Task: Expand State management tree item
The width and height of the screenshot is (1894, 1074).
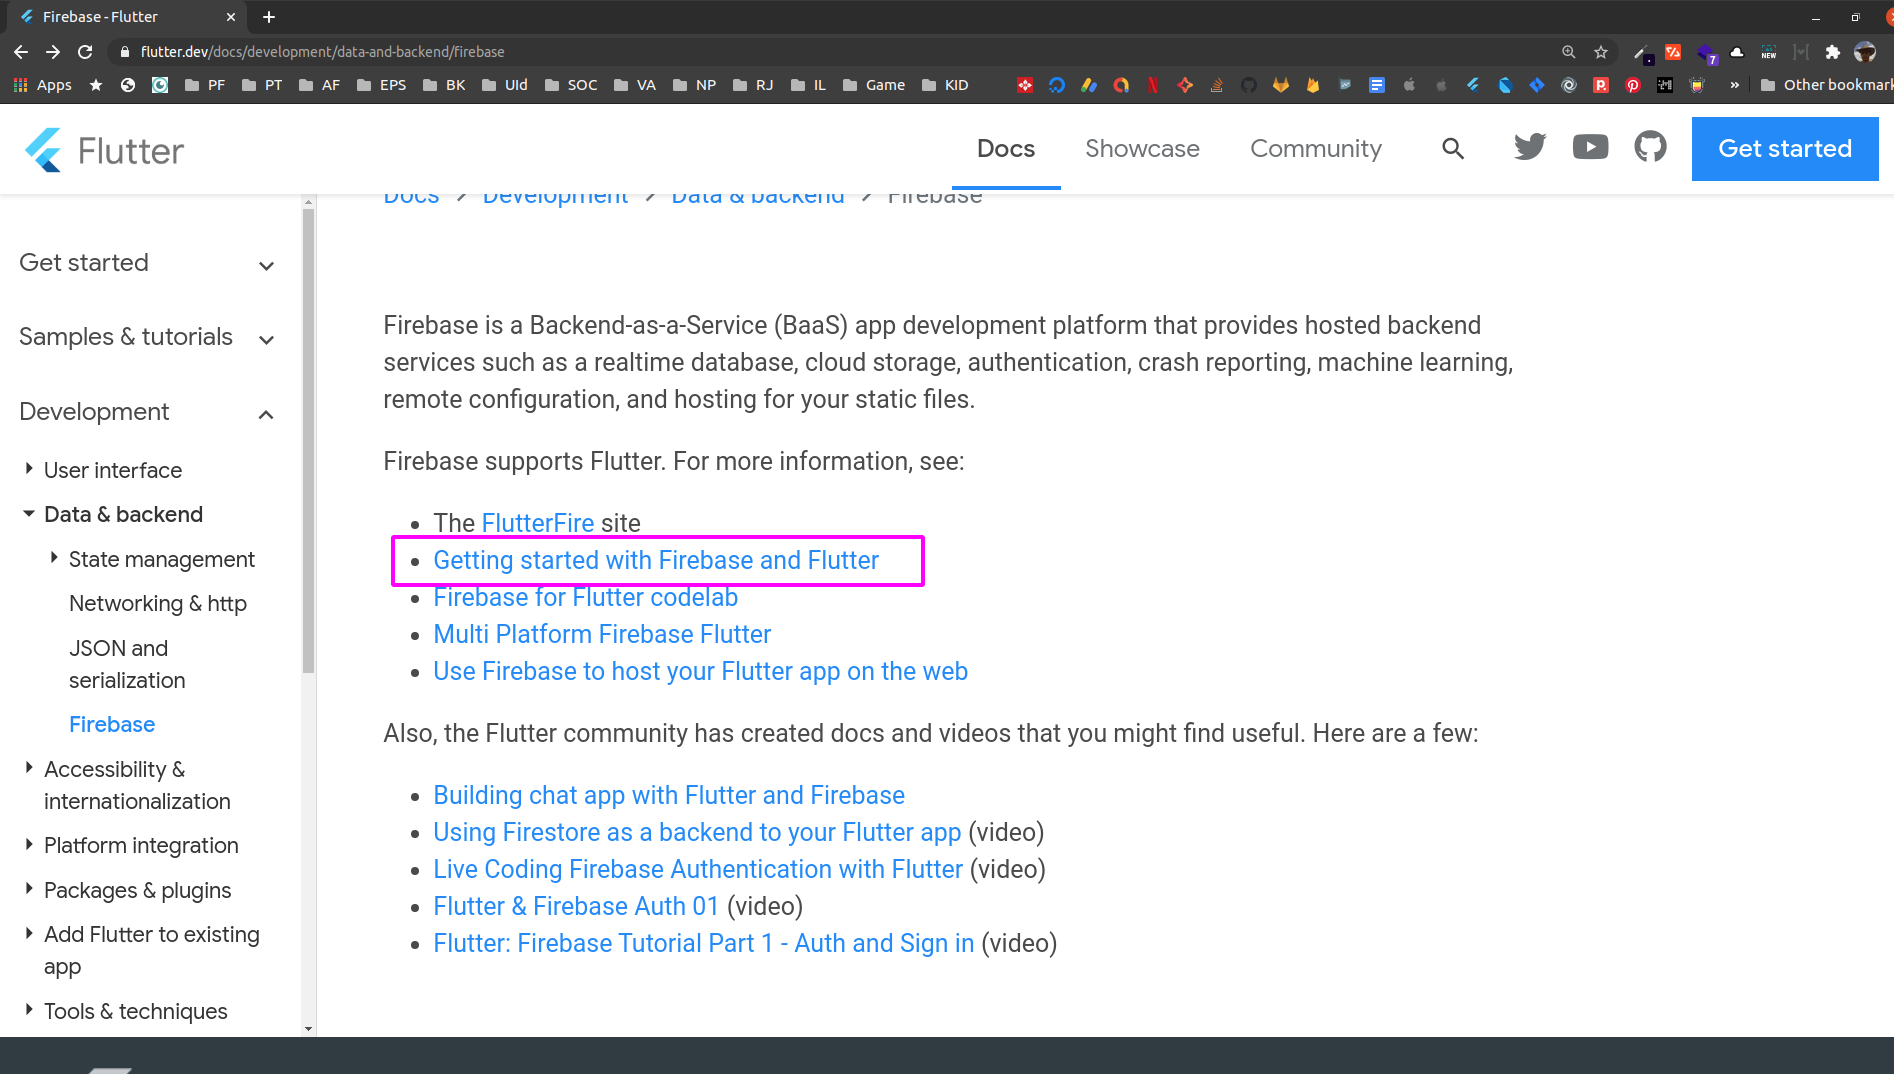Action: click(x=54, y=558)
